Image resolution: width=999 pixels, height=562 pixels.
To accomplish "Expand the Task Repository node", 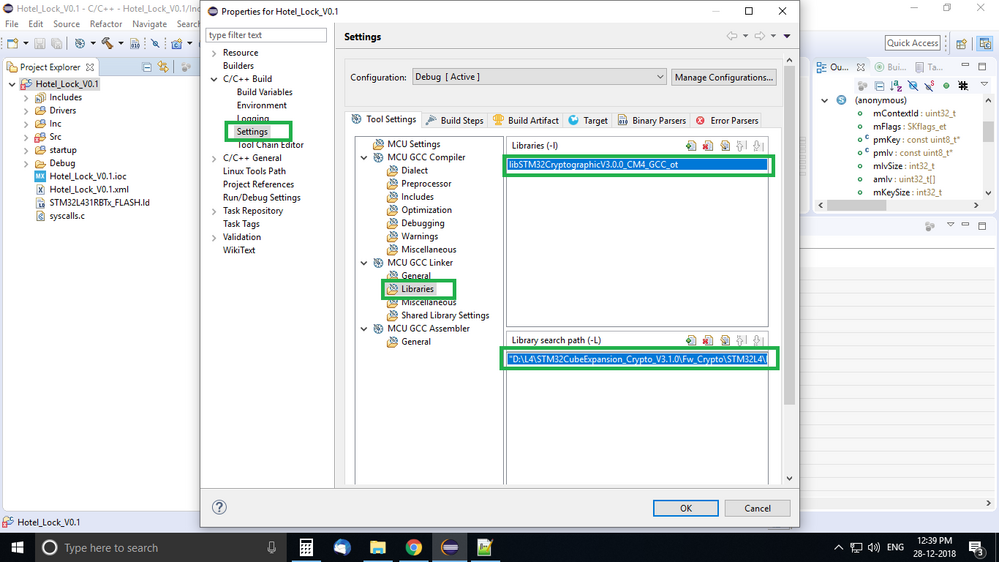I will tap(214, 211).
